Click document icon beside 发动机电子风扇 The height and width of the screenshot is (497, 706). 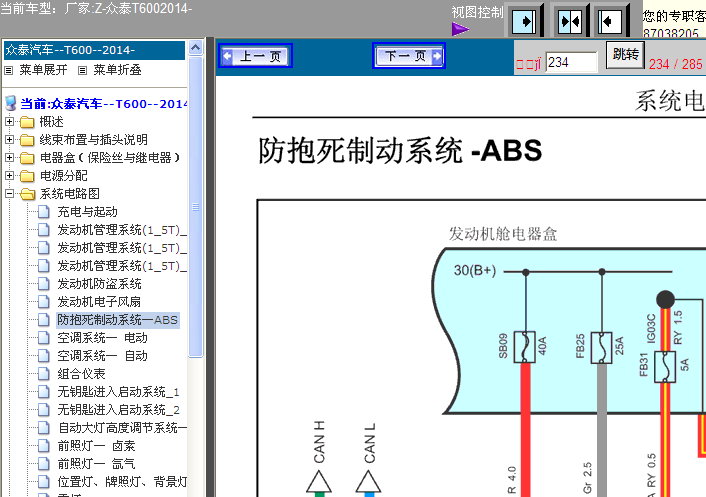[44, 302]
